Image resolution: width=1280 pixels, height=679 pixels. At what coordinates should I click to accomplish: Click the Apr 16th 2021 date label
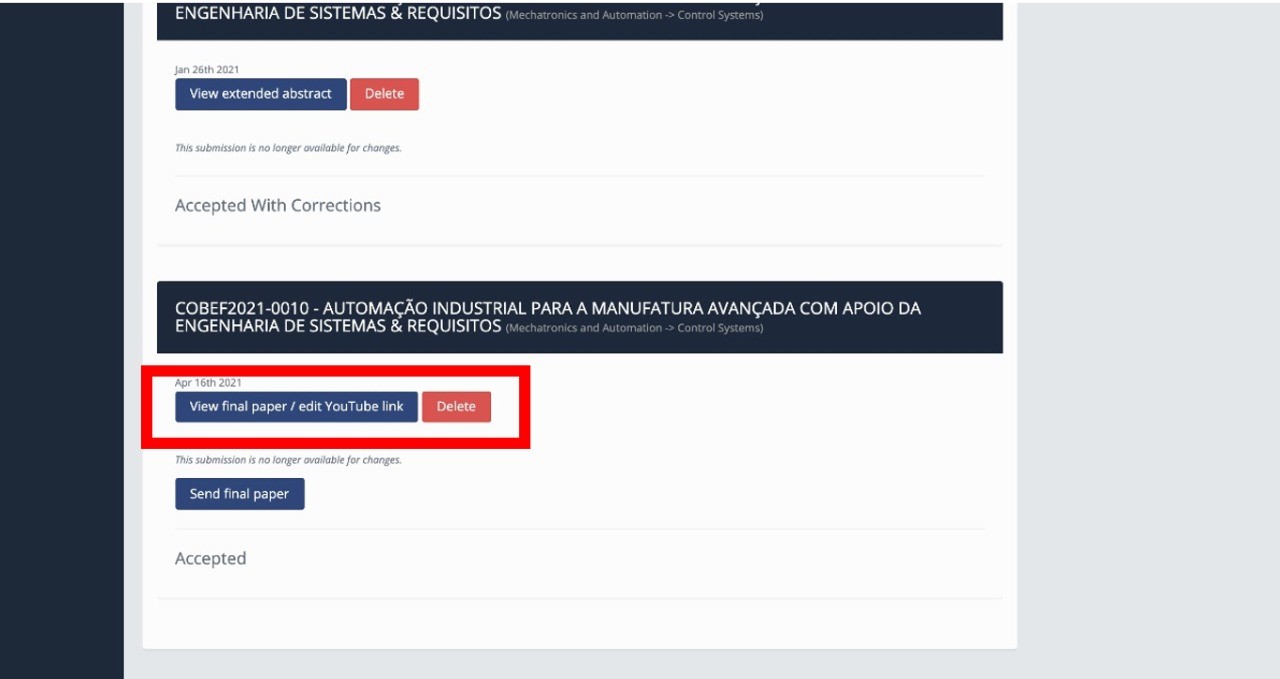208,383
